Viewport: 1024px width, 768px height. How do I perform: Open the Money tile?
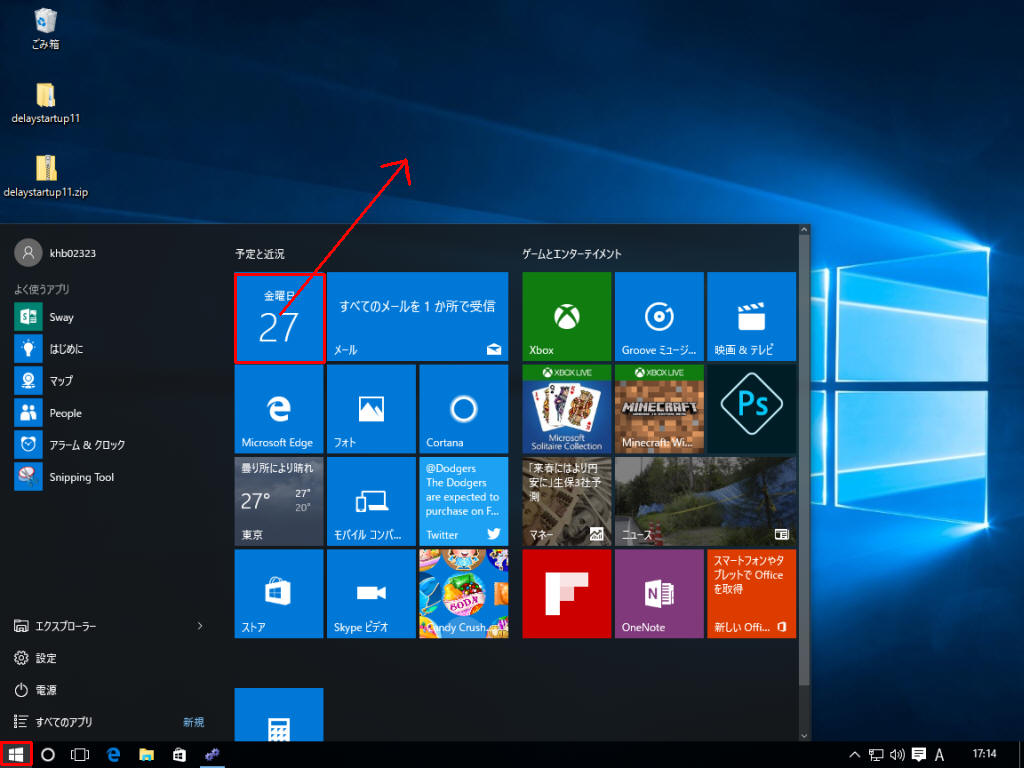point(566,502)
